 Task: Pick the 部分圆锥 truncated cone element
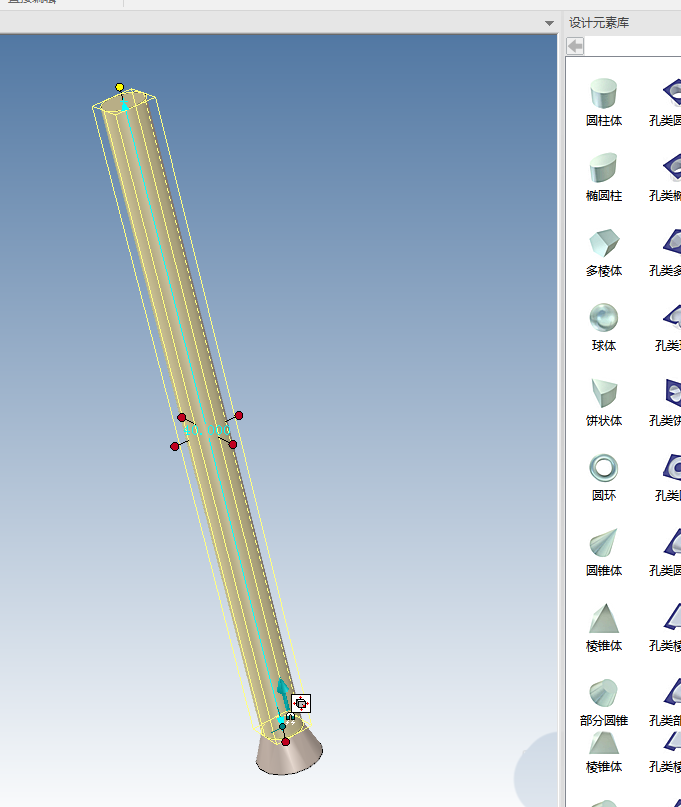(603, 702)
